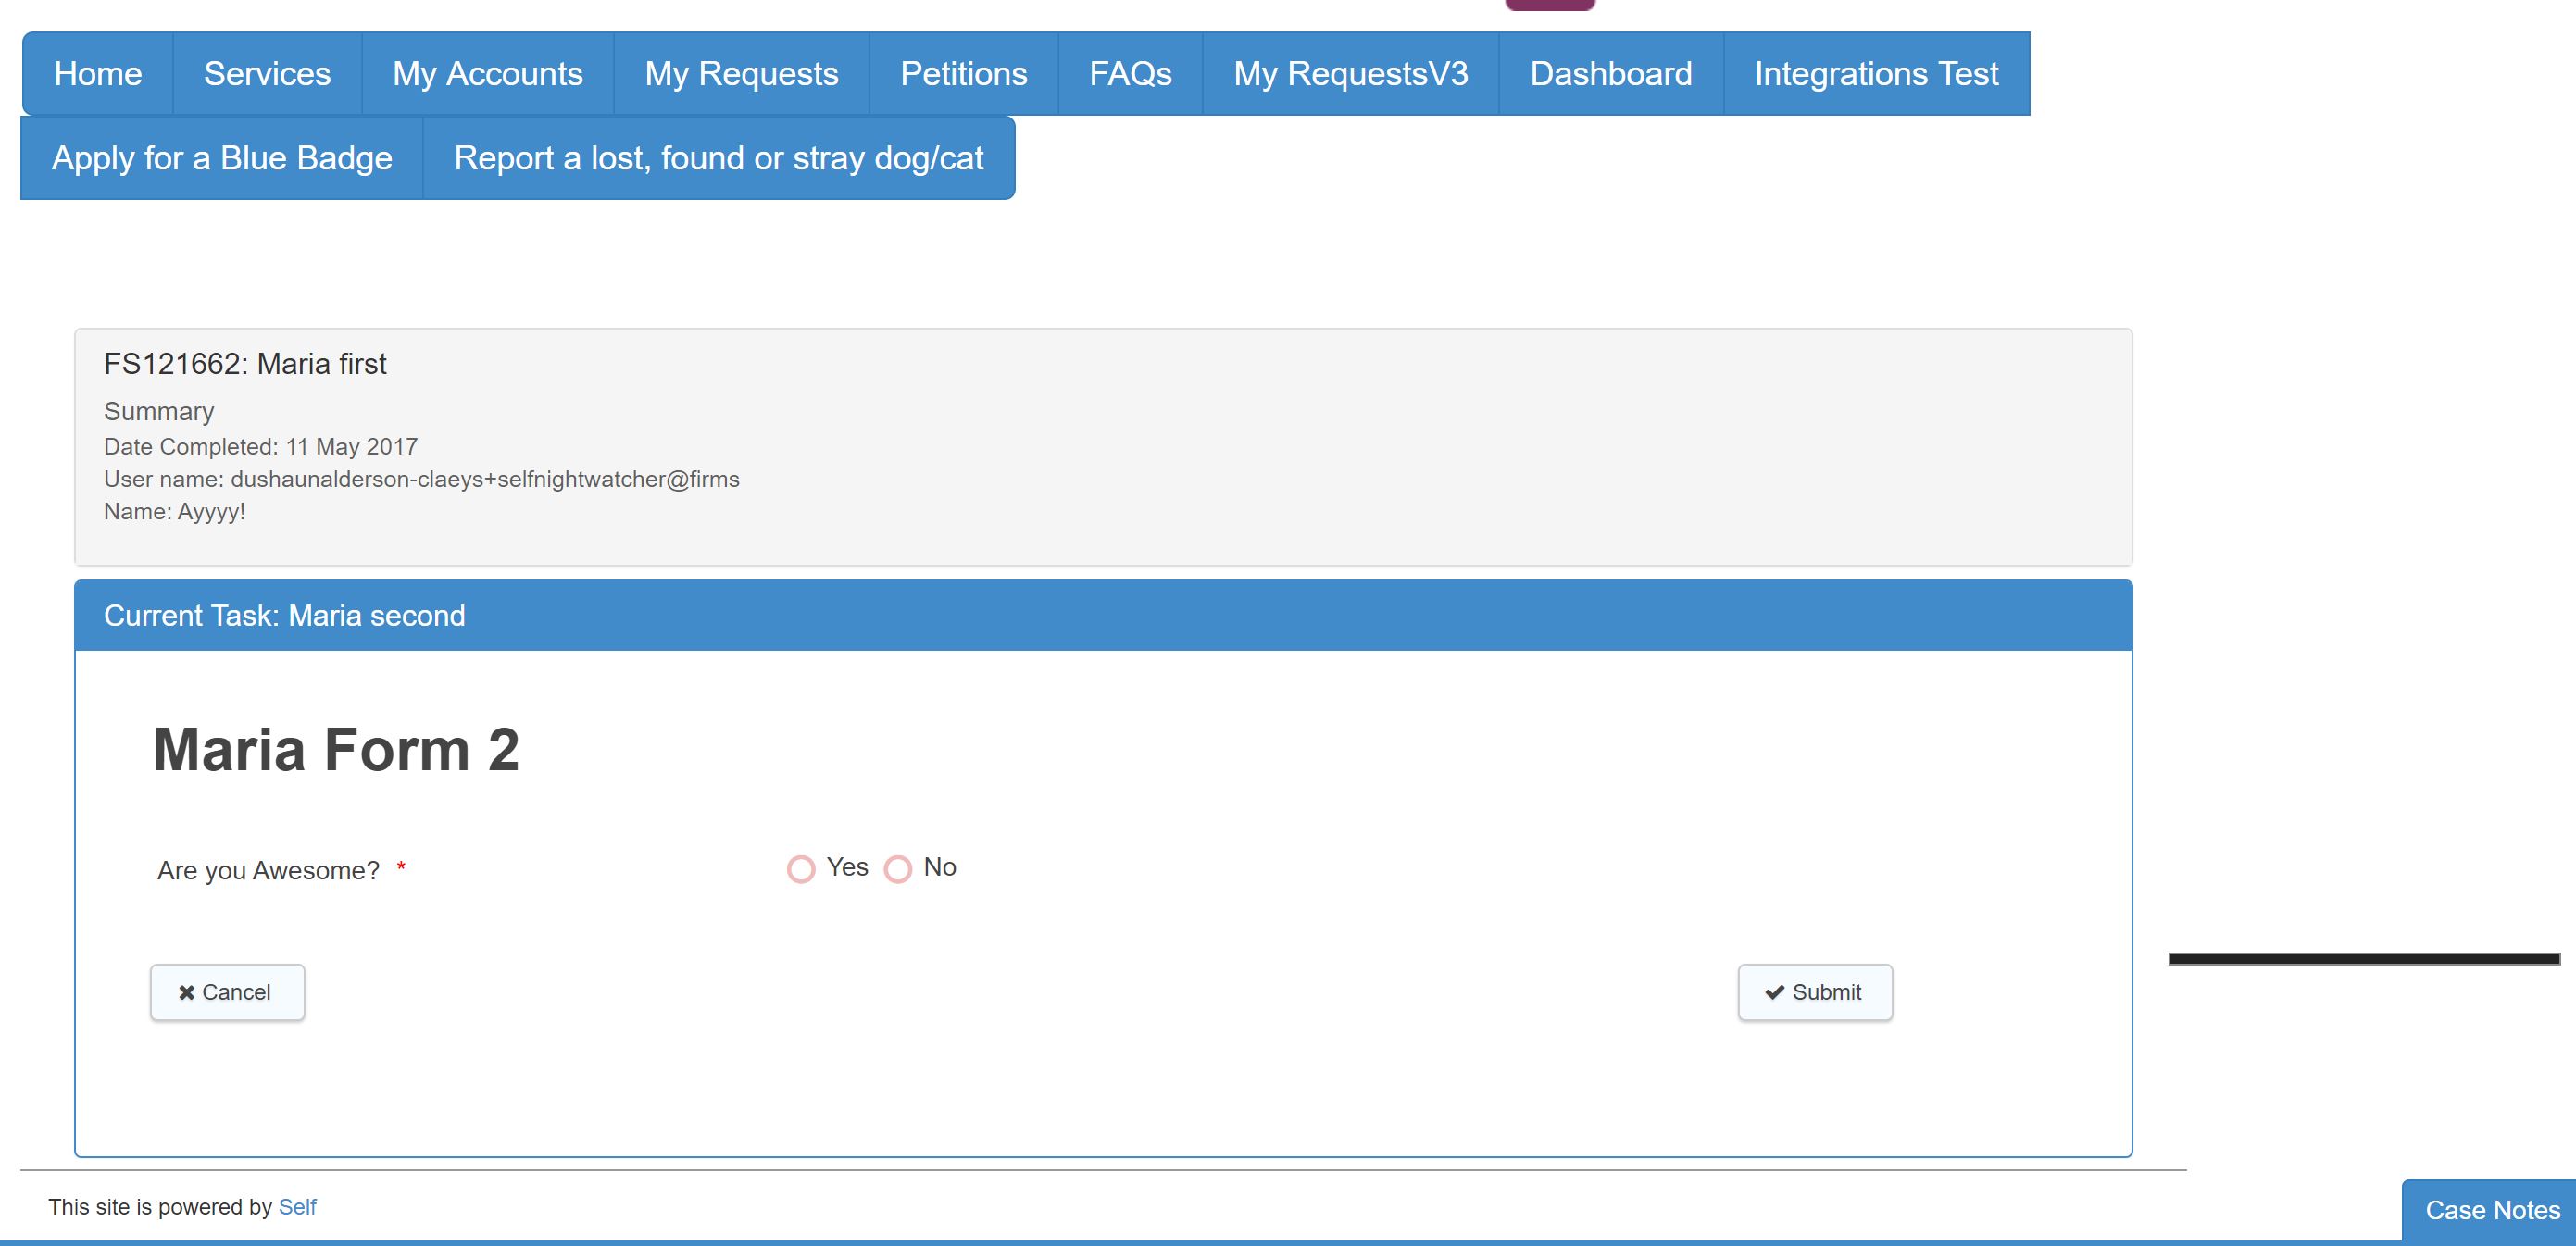Image resolution: width=2576 pixels, height=1246 pixels.
Task: Open Report a lost, found or stray dog/cat
Action: [718, 158]
